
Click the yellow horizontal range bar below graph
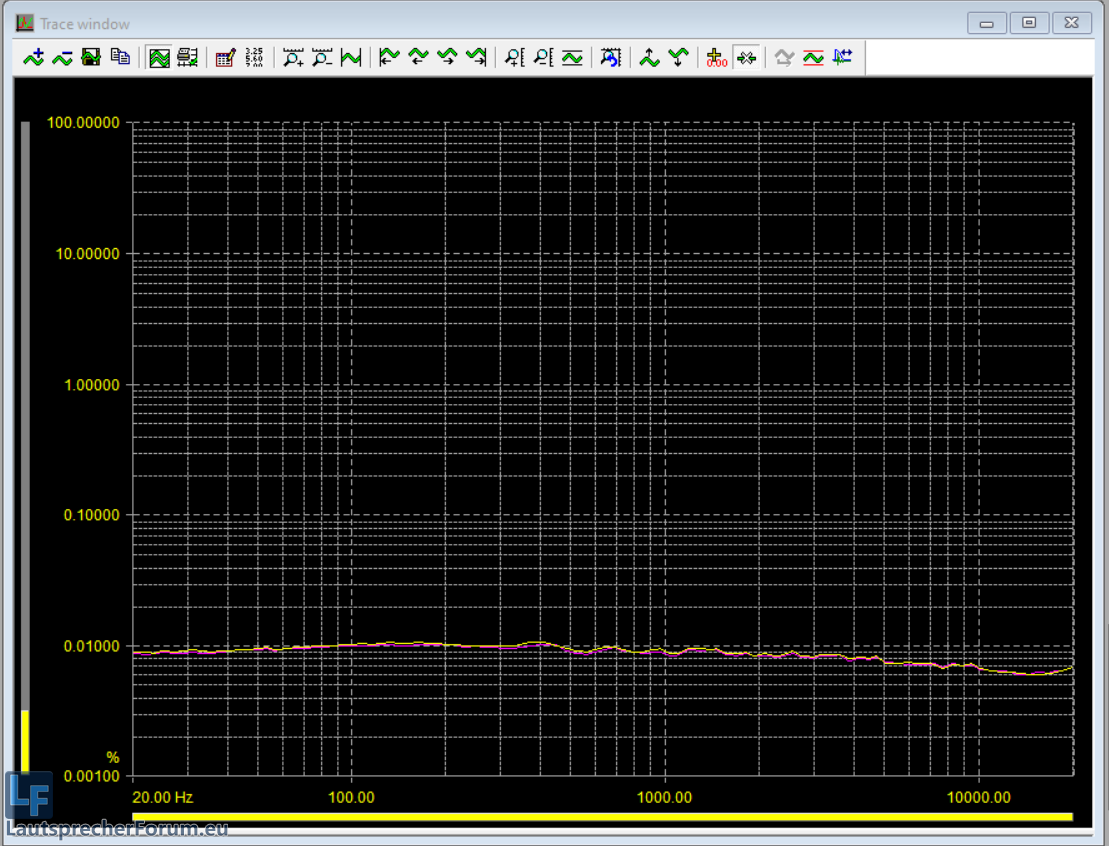click(x=602, y=817)
